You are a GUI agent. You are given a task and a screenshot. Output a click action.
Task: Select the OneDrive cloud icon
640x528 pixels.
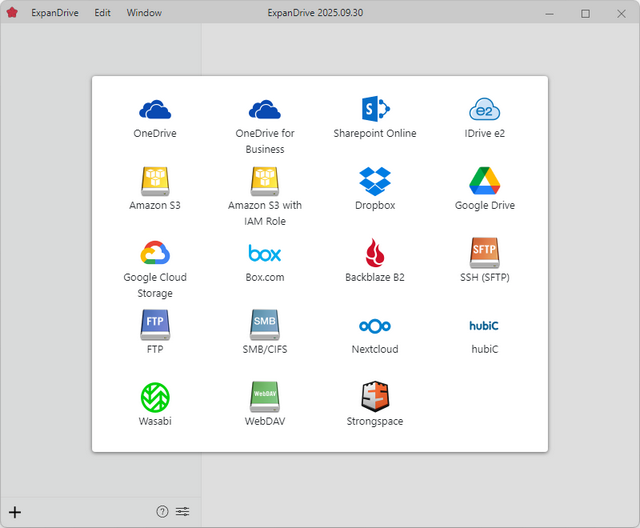(x=155, y=110)
